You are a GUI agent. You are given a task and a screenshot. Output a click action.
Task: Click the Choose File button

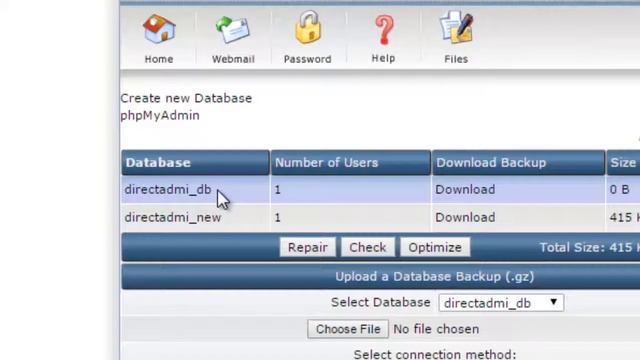pos(348,329)
